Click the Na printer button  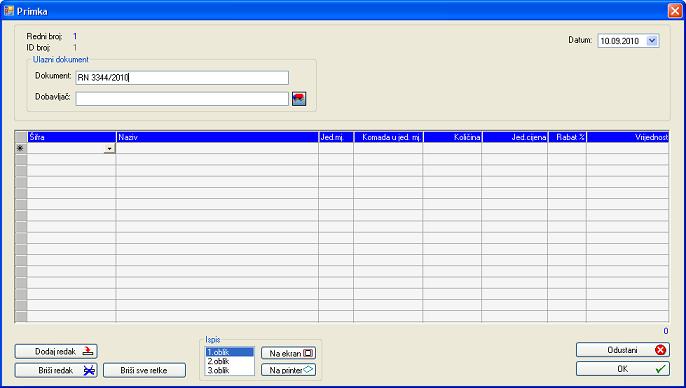pos(288,370)
